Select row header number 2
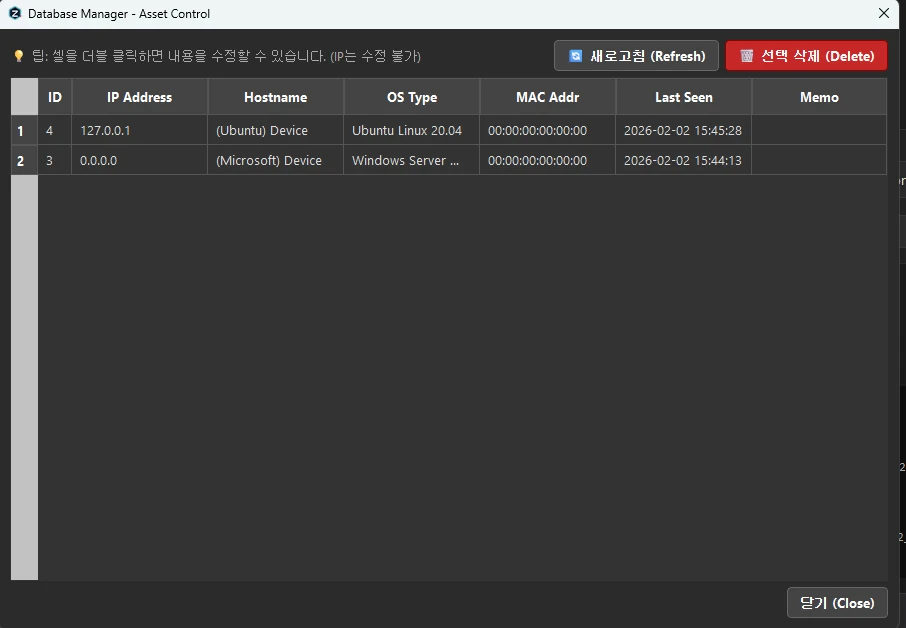Screen dimensions: 906x628 tap(24, 160)
